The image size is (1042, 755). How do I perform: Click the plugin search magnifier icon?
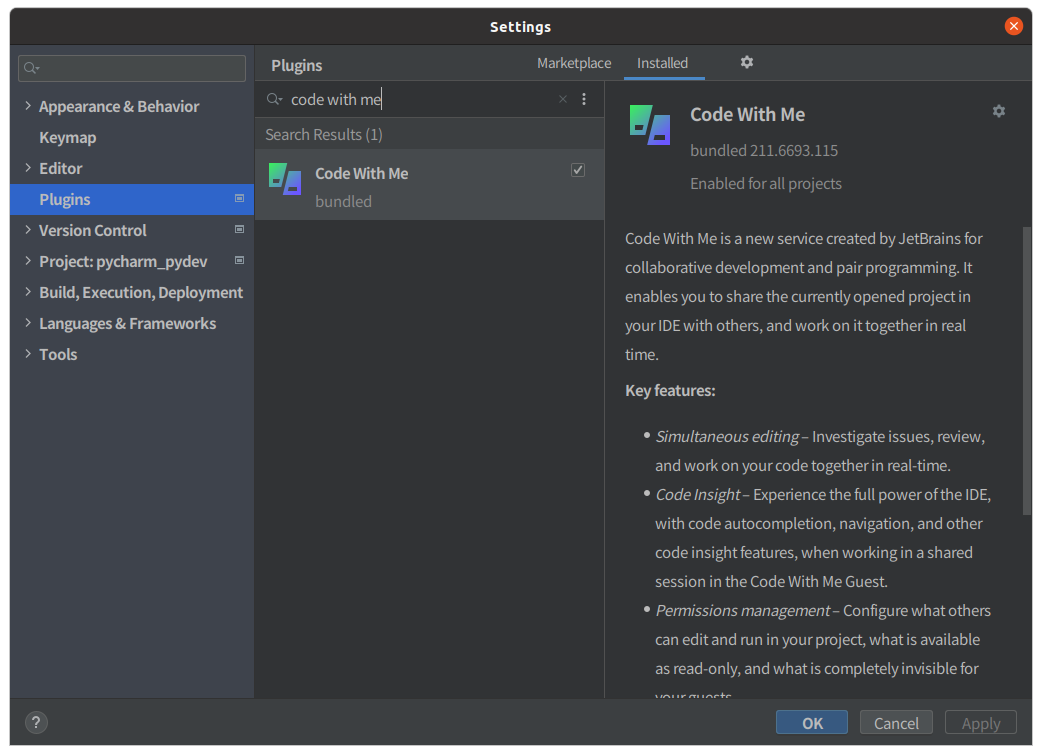pyautogui.click(x=274, y=99)
